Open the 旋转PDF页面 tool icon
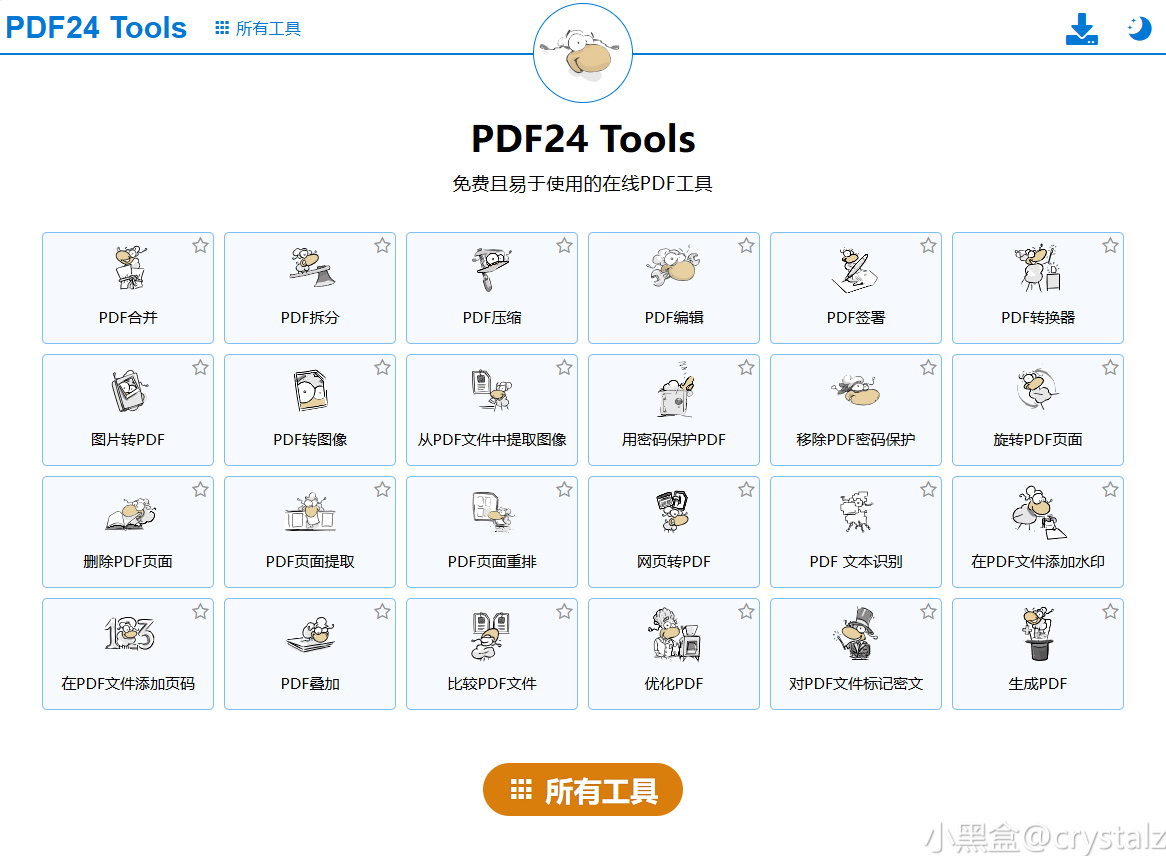1166x856 pixels. point(1038,389)
